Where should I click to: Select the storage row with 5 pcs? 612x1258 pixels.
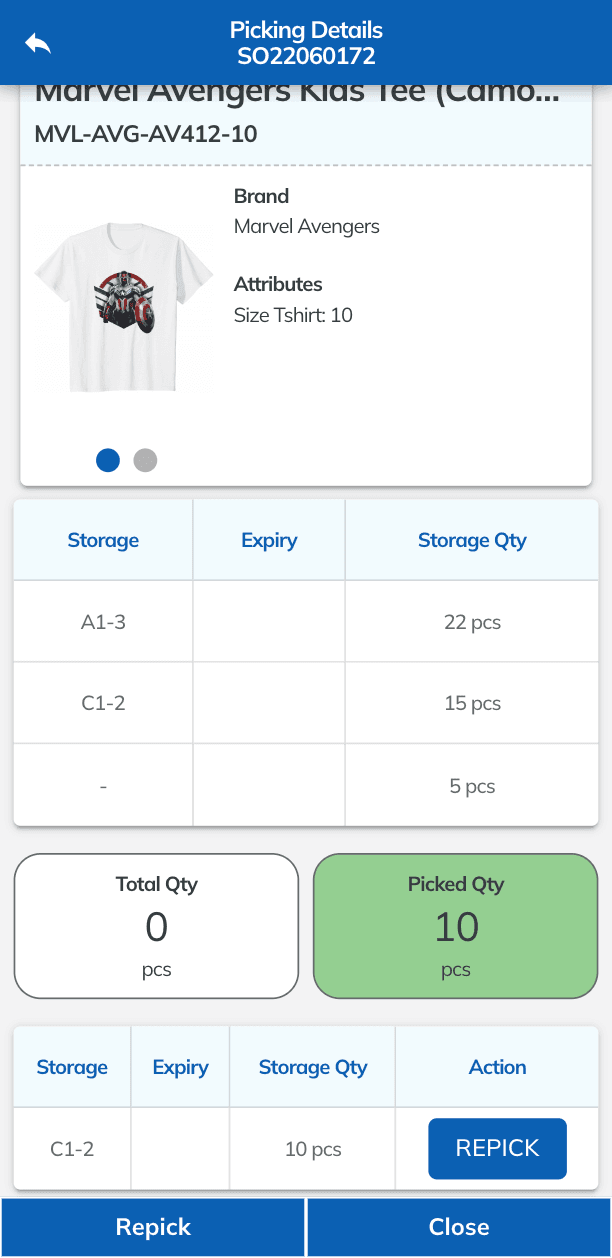point(306,786)
